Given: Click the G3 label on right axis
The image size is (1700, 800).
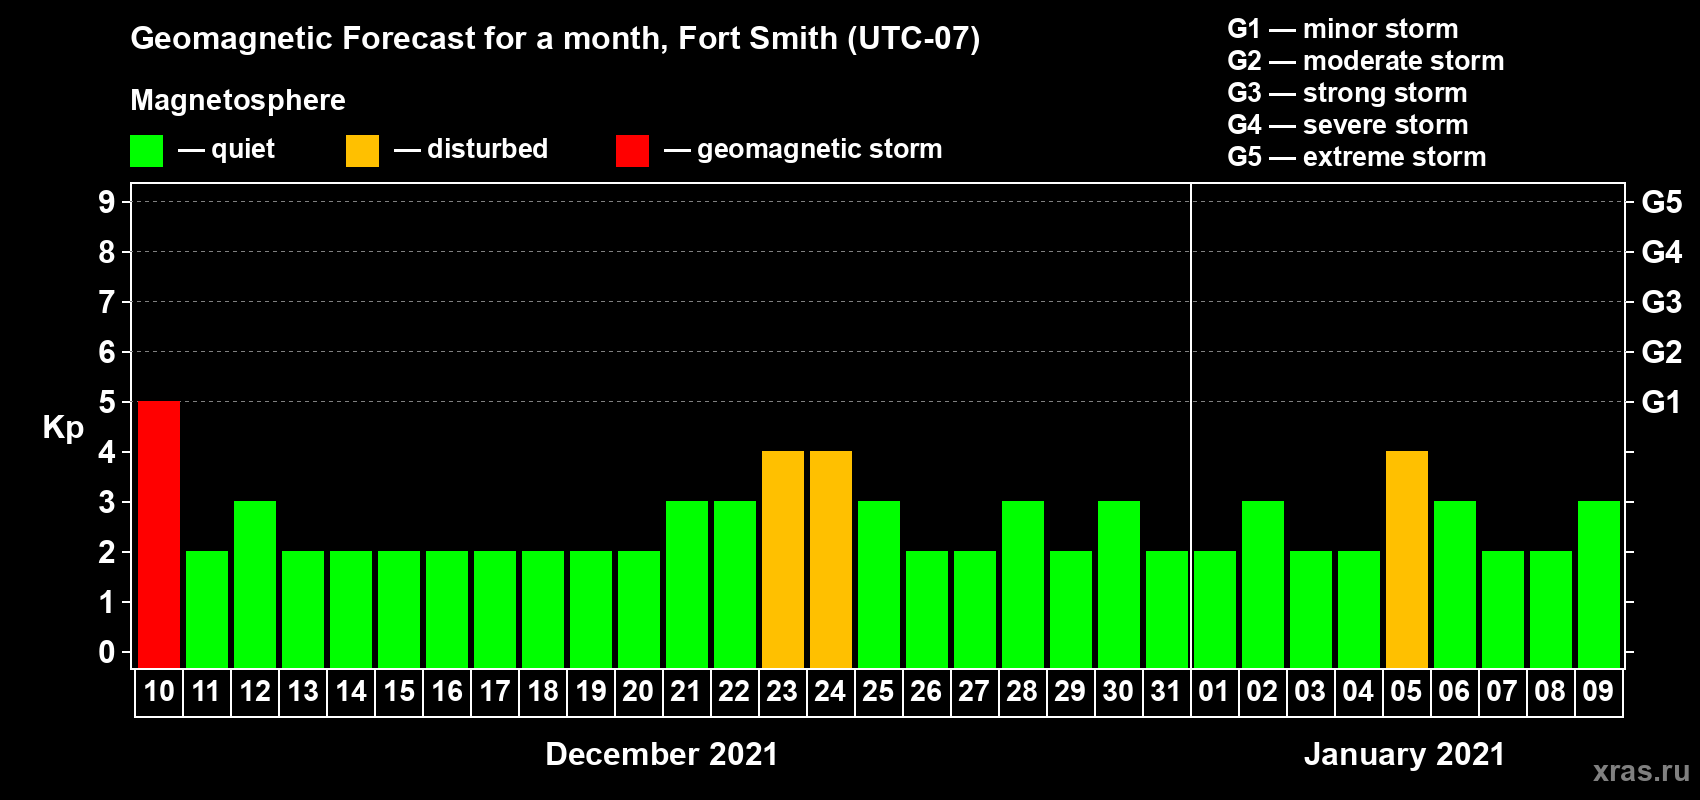Looking at the screenshot, I should [x=1661, y=302].
